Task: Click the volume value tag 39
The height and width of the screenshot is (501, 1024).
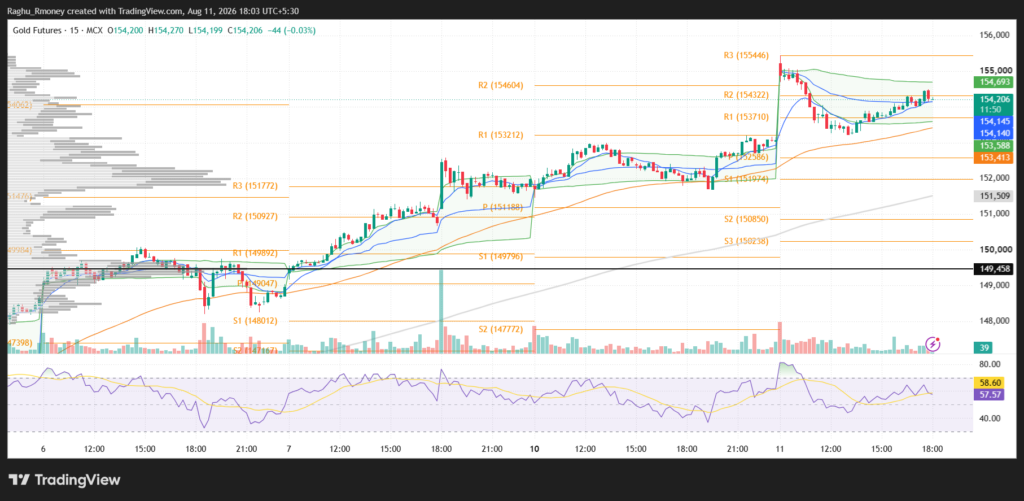Action: click(984, 348)
